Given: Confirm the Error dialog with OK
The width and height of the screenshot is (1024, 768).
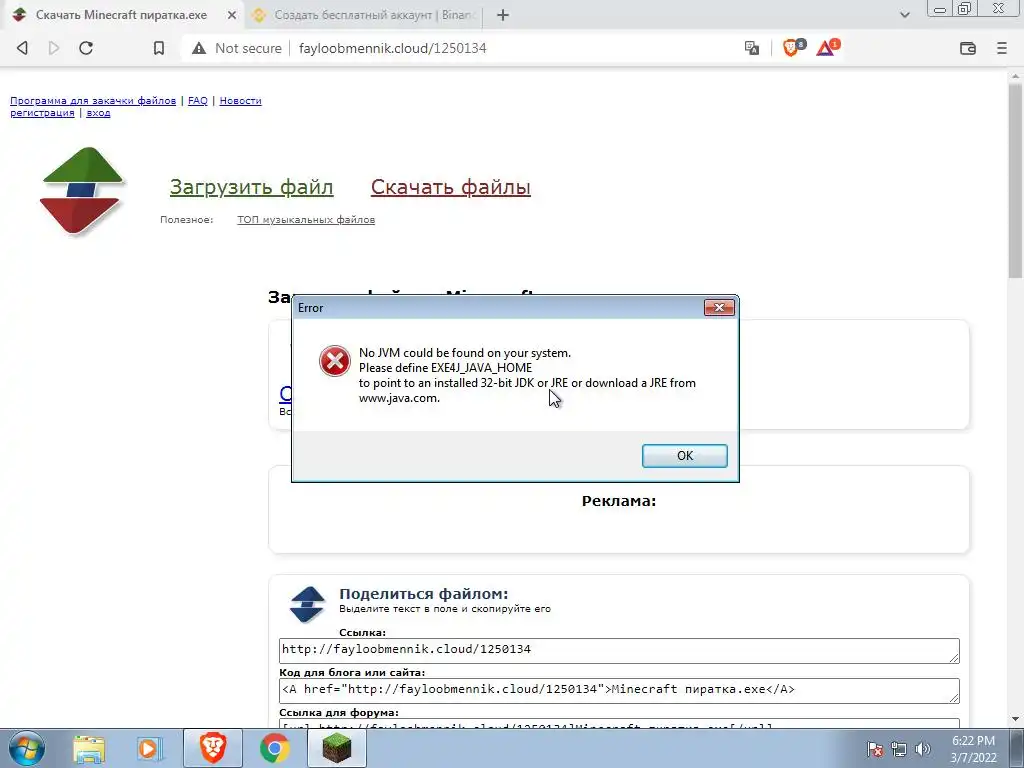Looking at the screenshot, I should point(684,456).
